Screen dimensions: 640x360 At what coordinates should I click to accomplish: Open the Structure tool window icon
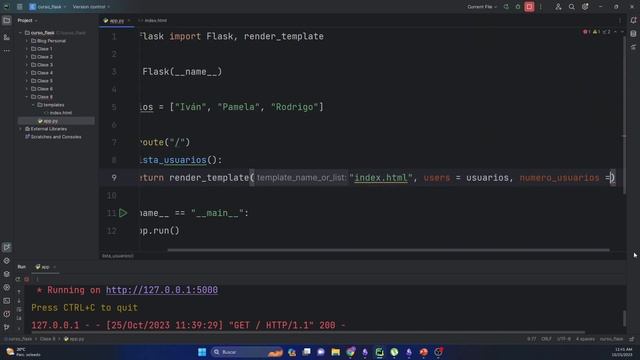7,37
